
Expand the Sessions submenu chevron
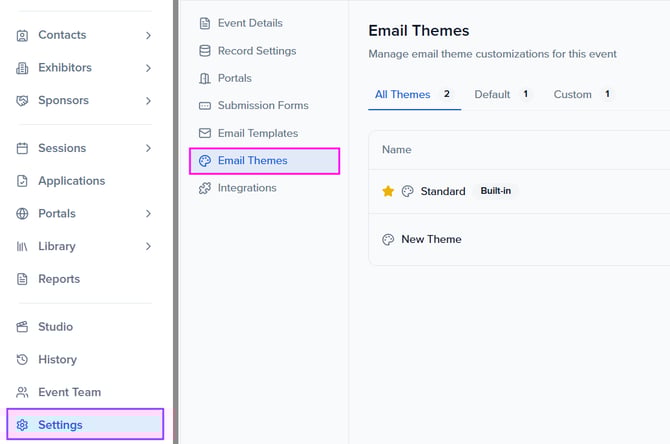(x=148, y=148)
